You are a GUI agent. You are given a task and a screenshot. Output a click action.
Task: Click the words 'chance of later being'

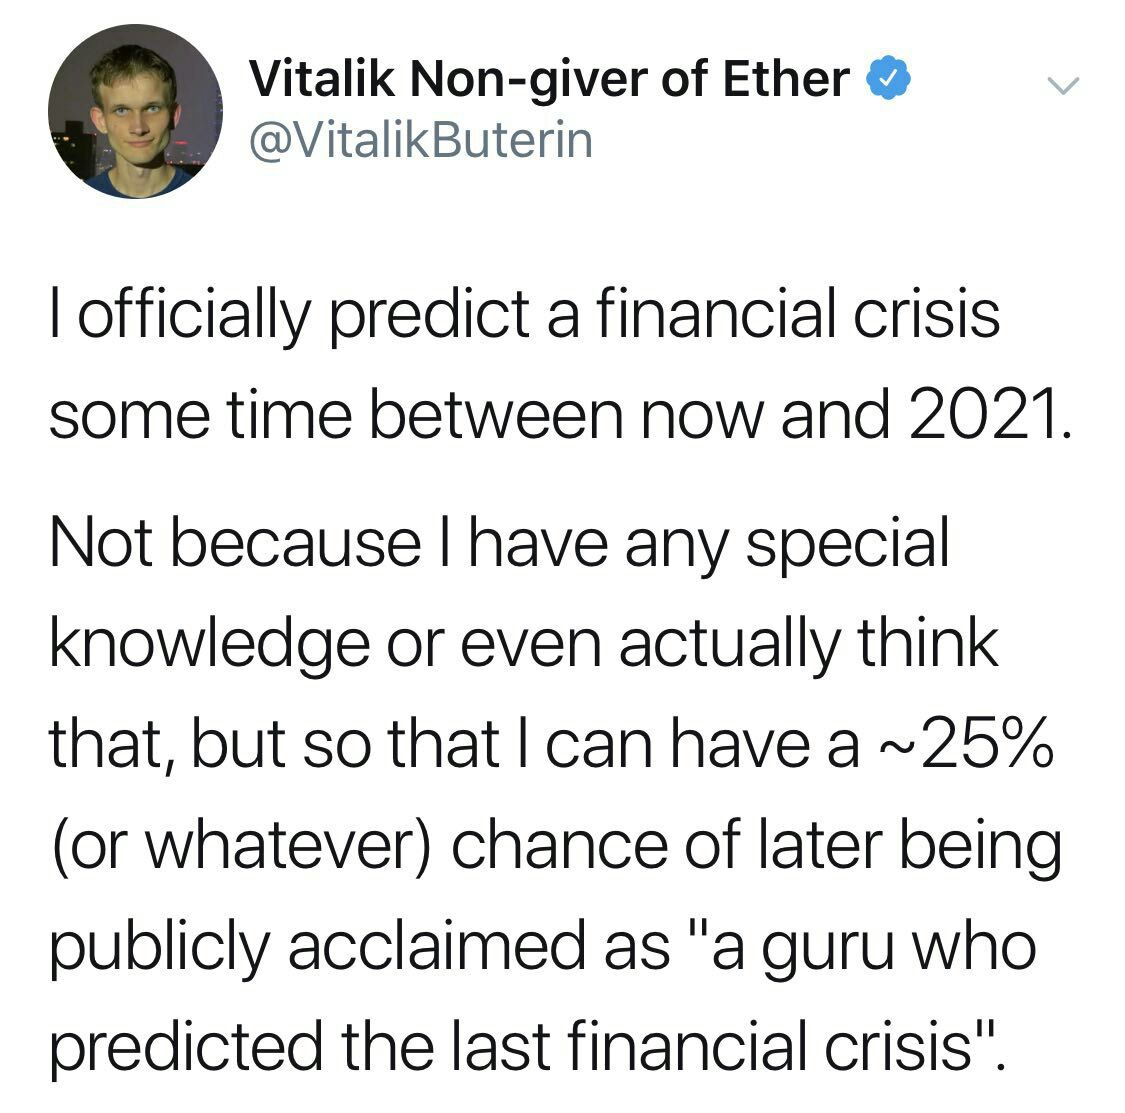(x=757, y=847)
